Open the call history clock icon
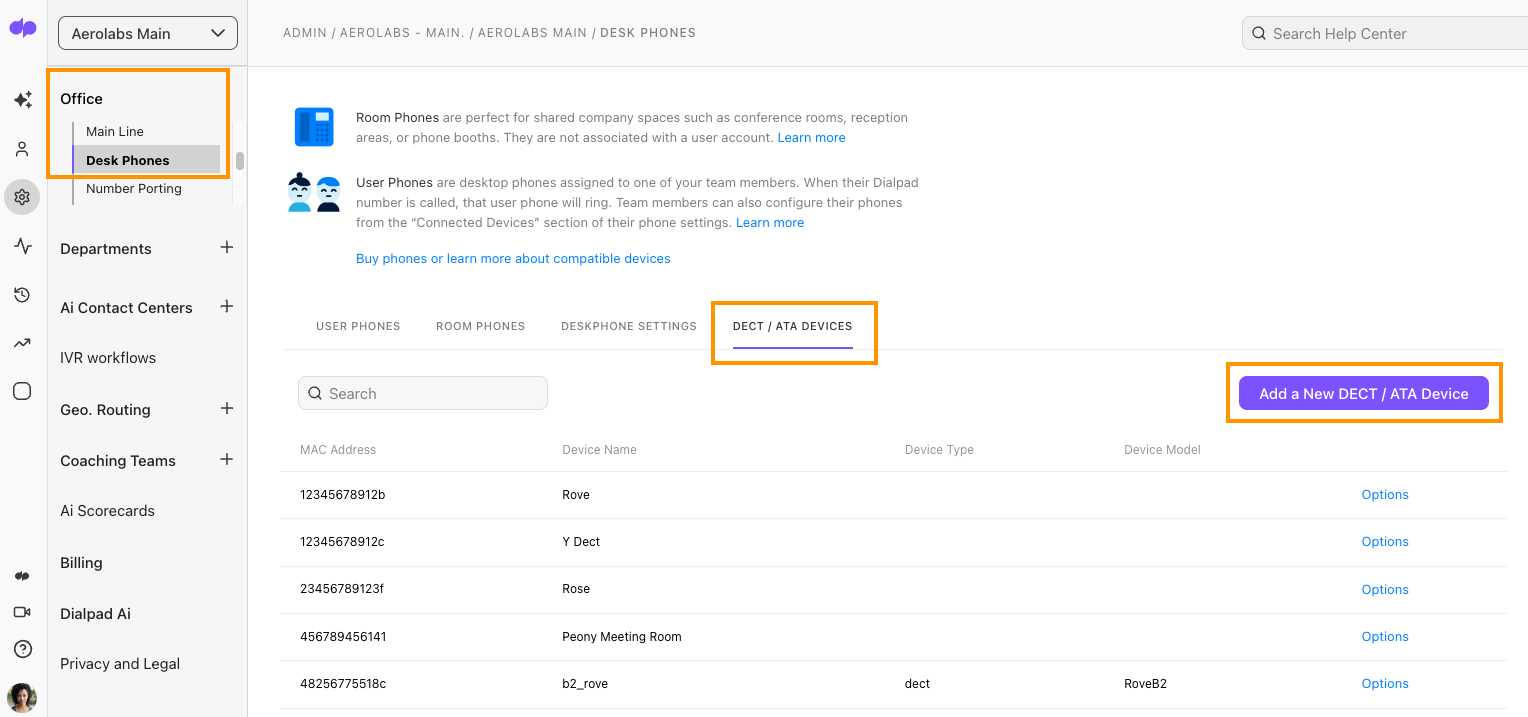 (x=22, y=295)
